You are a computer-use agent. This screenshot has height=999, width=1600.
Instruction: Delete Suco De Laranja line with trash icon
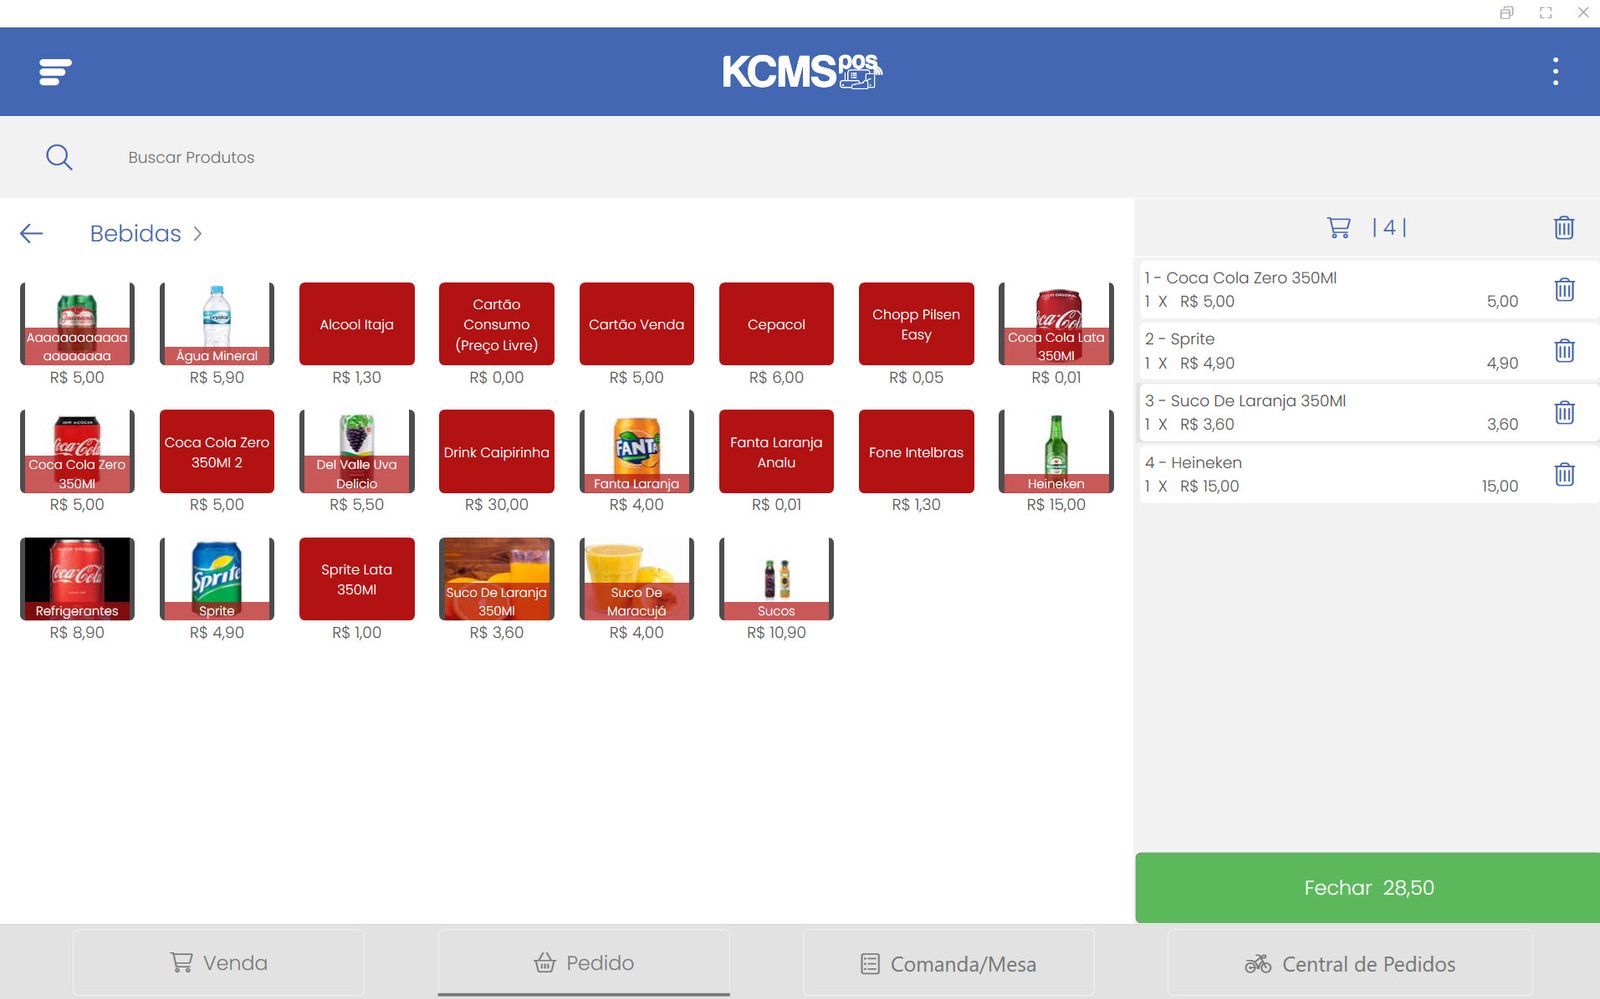(x=1565, y=413)
